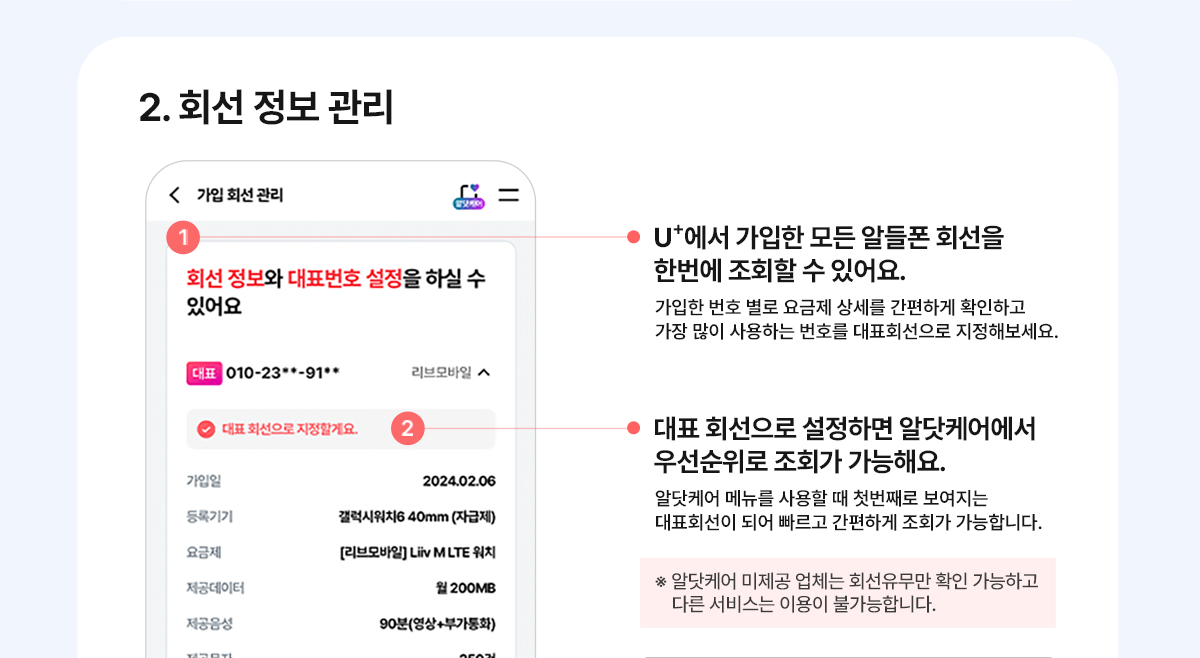Click the 알닷케어 메뉴를 사용할 때 description
The width and height of the screenshot is (1200, 658).
(x=848, y=510)
